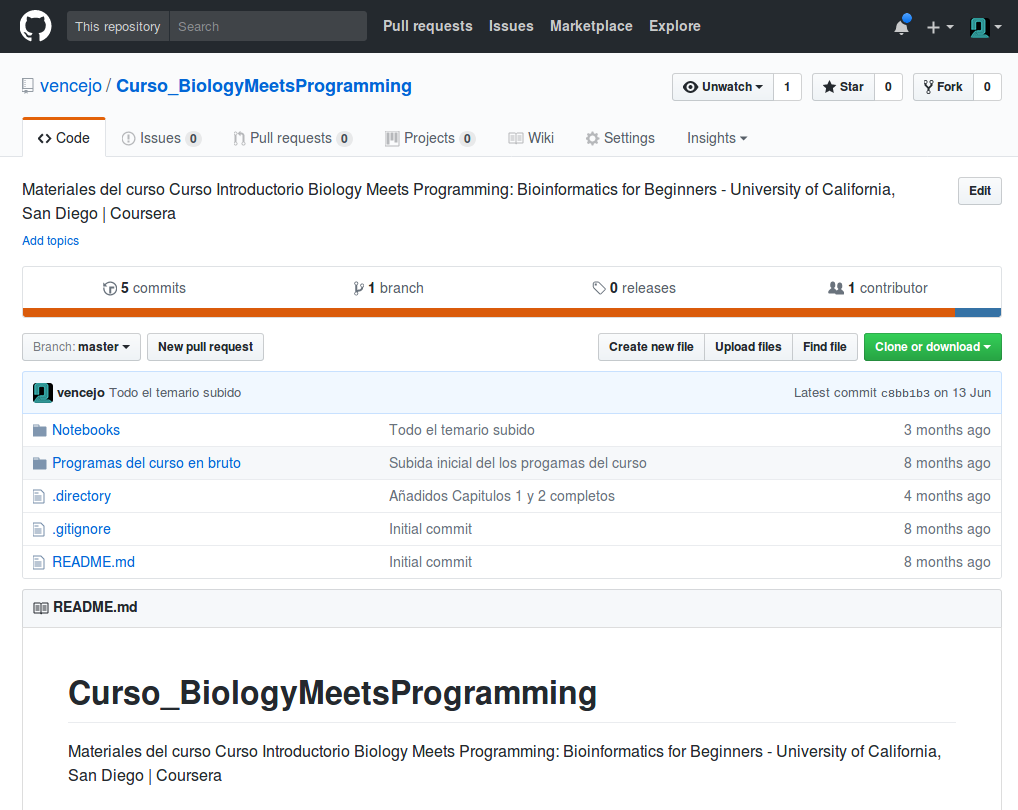
Task: Open the plus create-new menu
Action: pos(939,27)
